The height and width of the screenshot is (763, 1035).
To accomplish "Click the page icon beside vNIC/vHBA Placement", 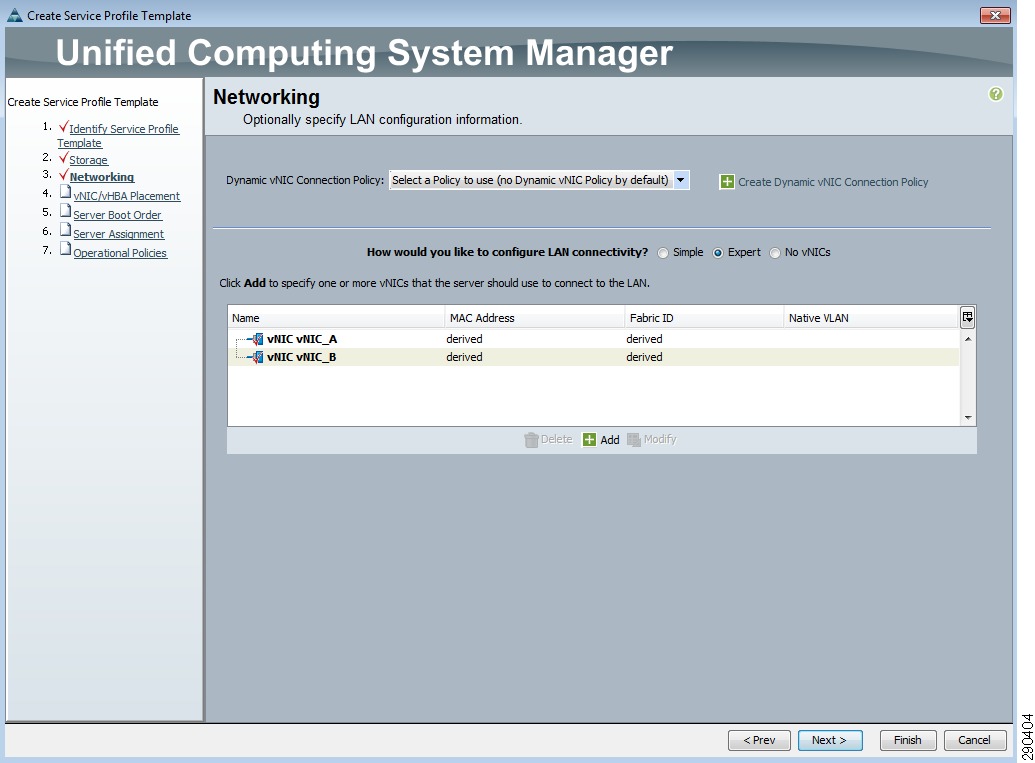I will pyautogui.click(x=65, y=191).
